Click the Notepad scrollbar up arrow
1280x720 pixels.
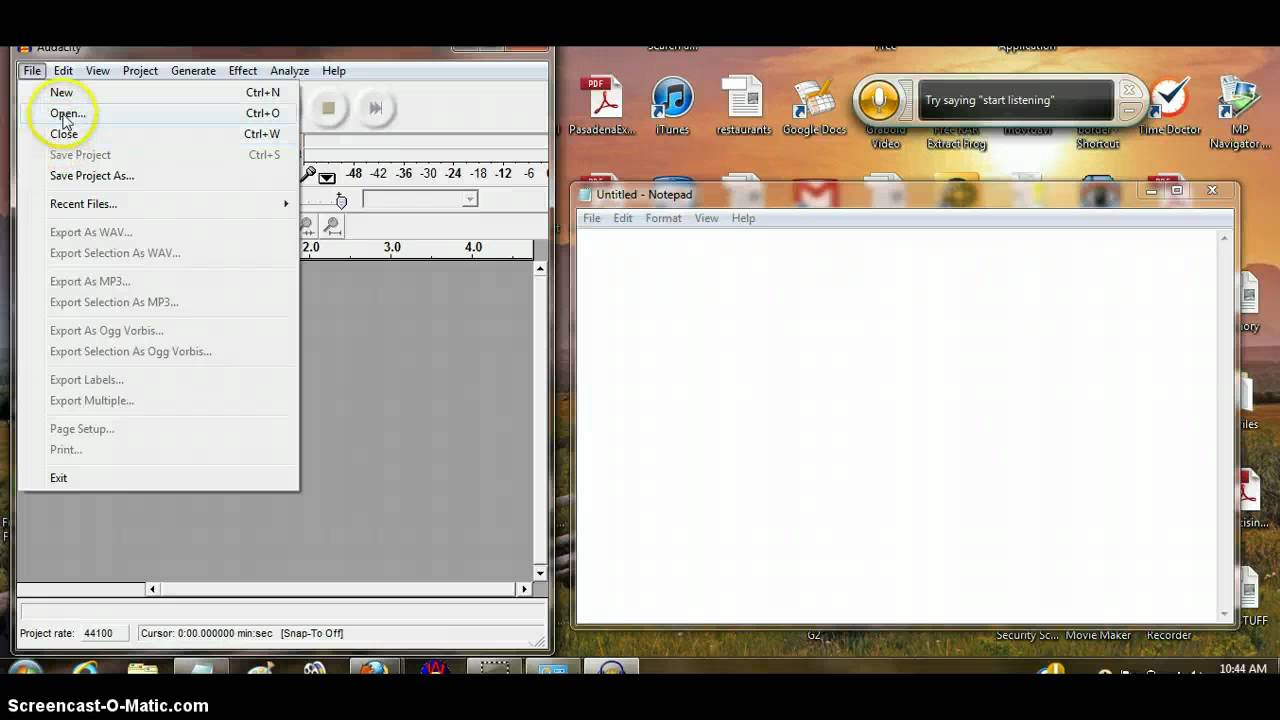pos(1224,238)
